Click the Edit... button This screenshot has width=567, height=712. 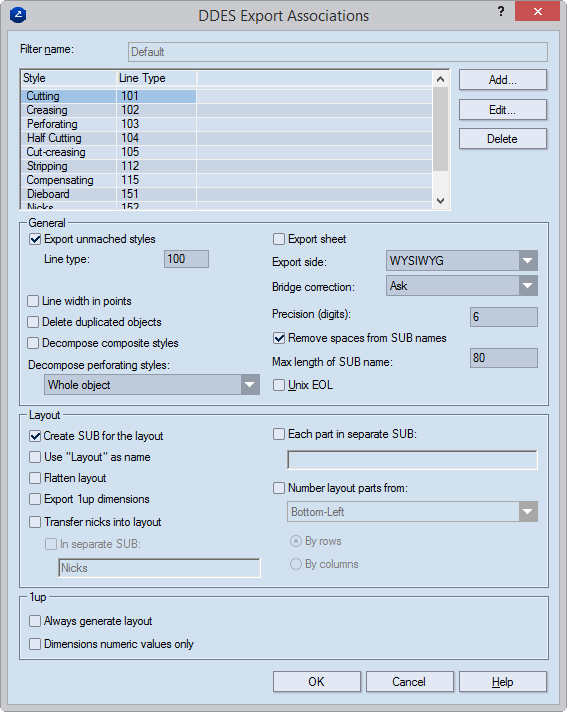[x=503, y=109]
